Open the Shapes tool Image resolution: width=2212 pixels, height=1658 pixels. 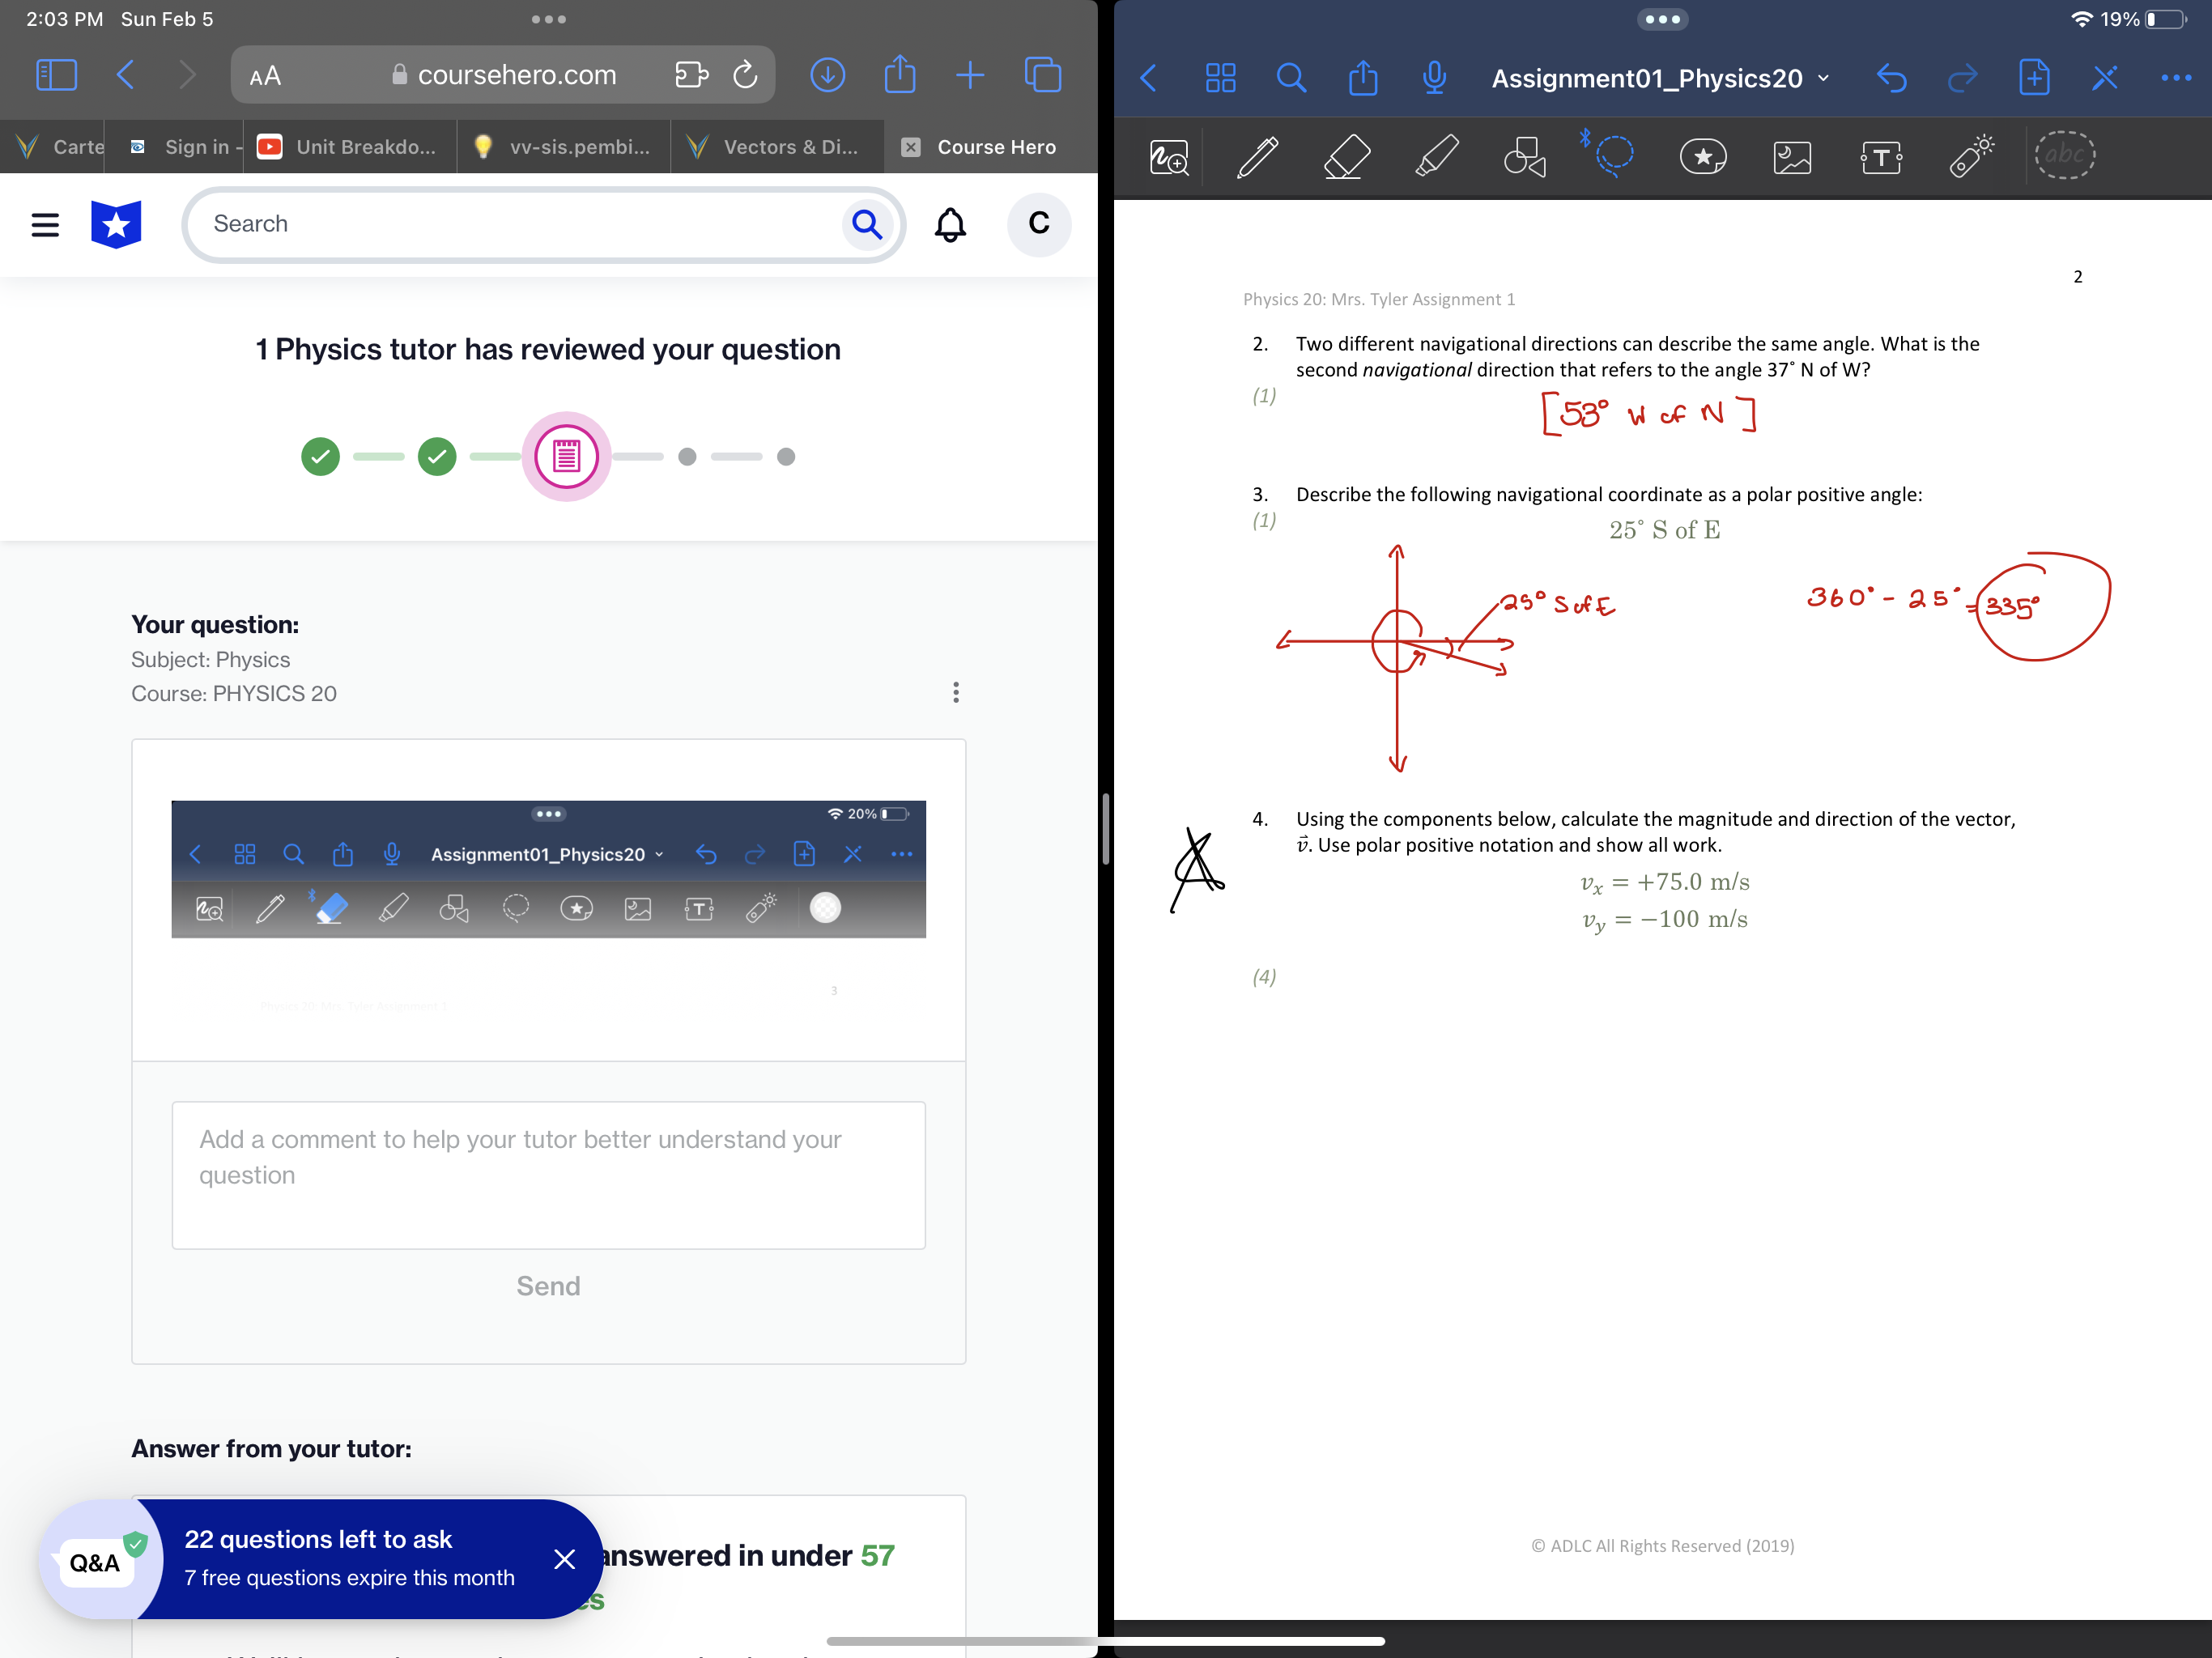(1524, 157)
